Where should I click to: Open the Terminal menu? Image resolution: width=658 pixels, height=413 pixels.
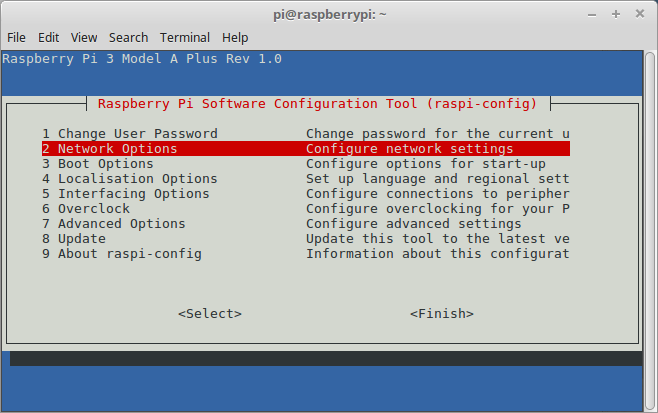click(185, 37)
